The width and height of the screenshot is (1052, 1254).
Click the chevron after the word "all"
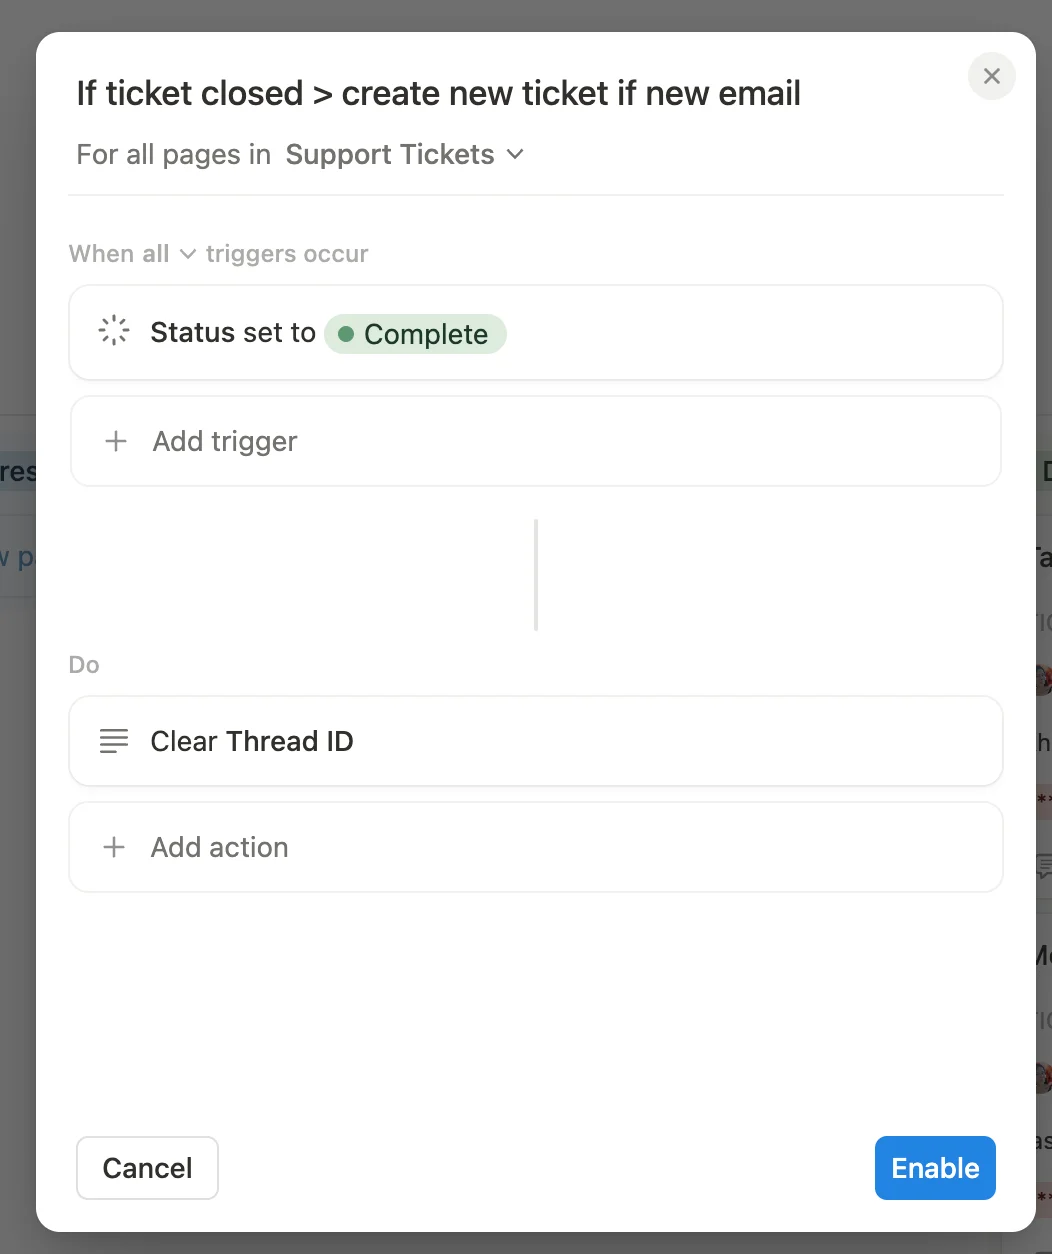coord(187,254)
